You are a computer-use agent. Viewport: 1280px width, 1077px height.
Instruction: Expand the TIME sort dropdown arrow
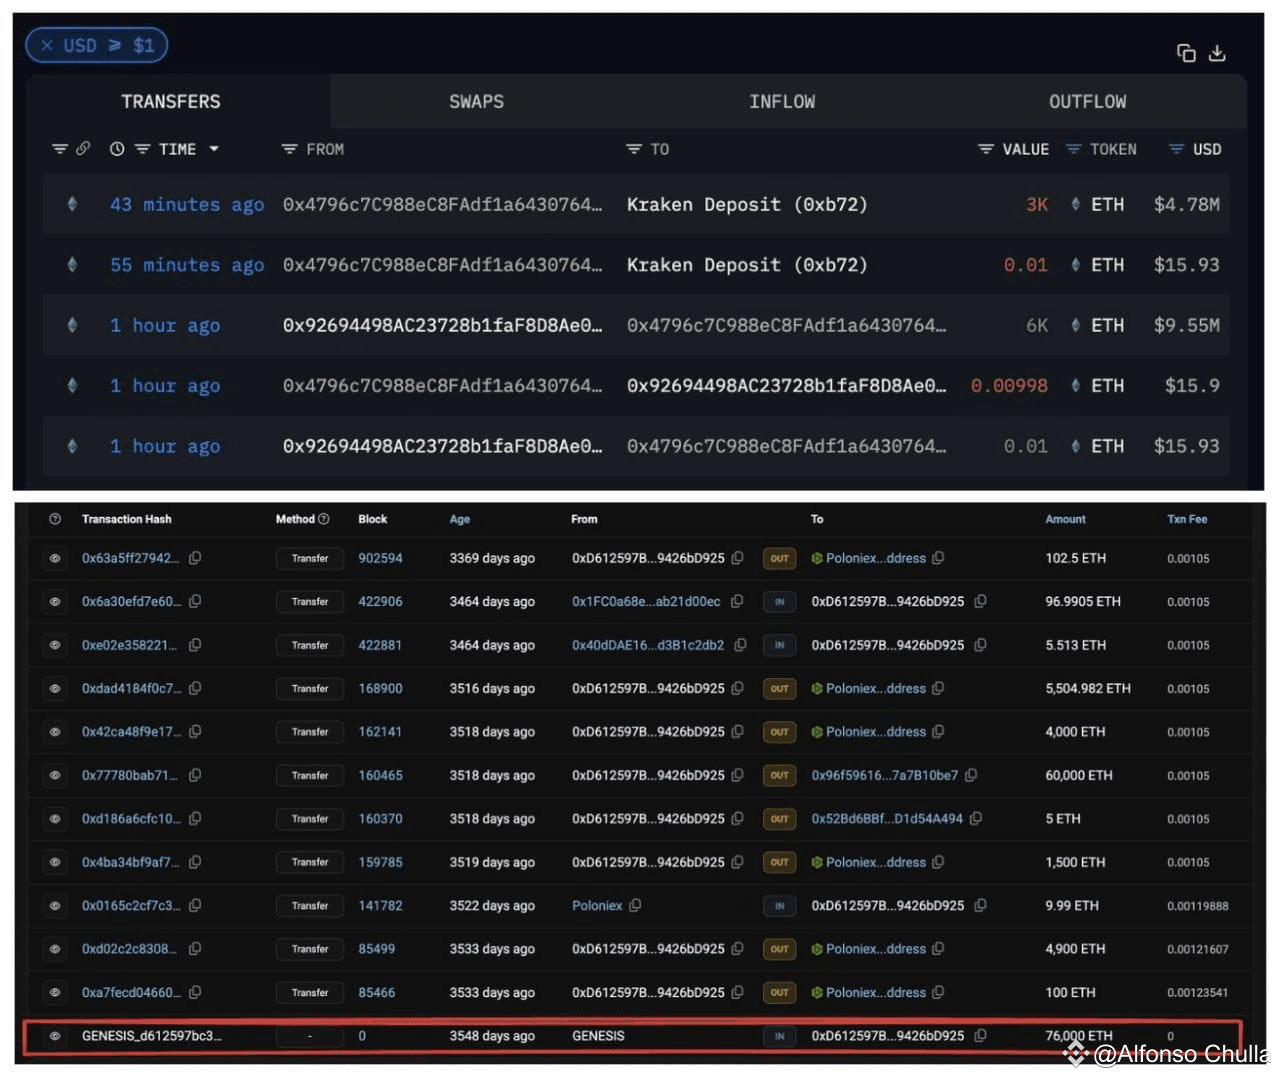(214, 149)
